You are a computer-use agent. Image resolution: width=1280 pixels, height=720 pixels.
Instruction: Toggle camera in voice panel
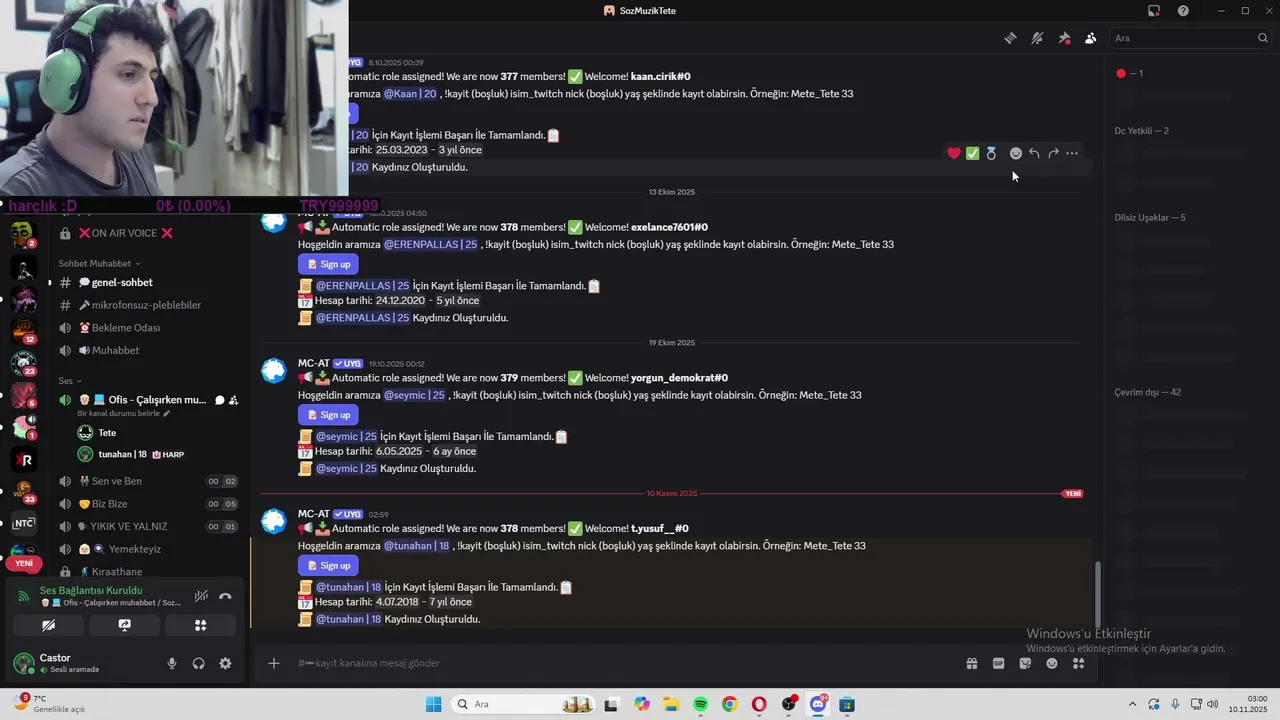48,625
